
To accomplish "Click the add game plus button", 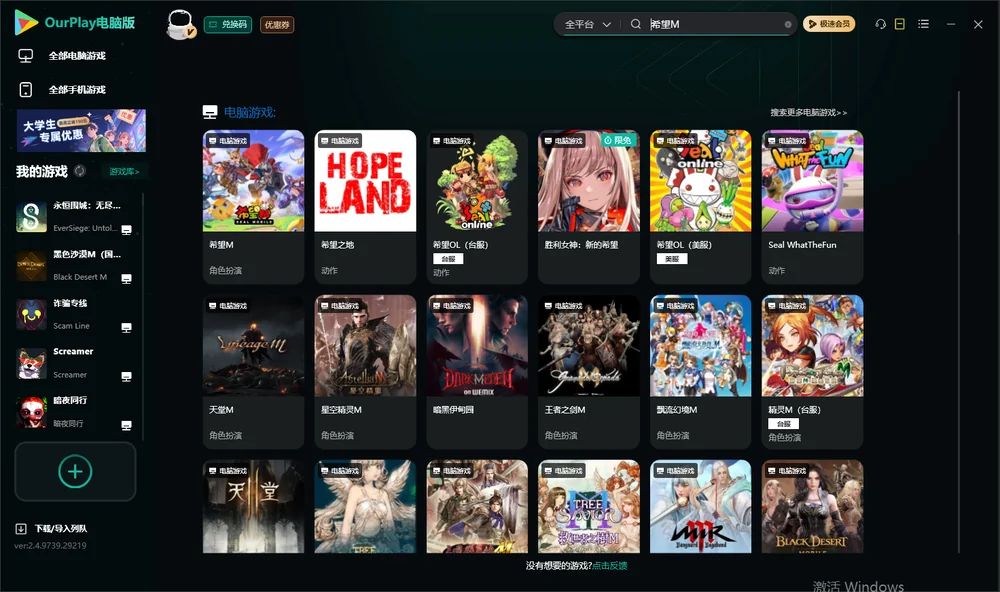I will point(75,471).
